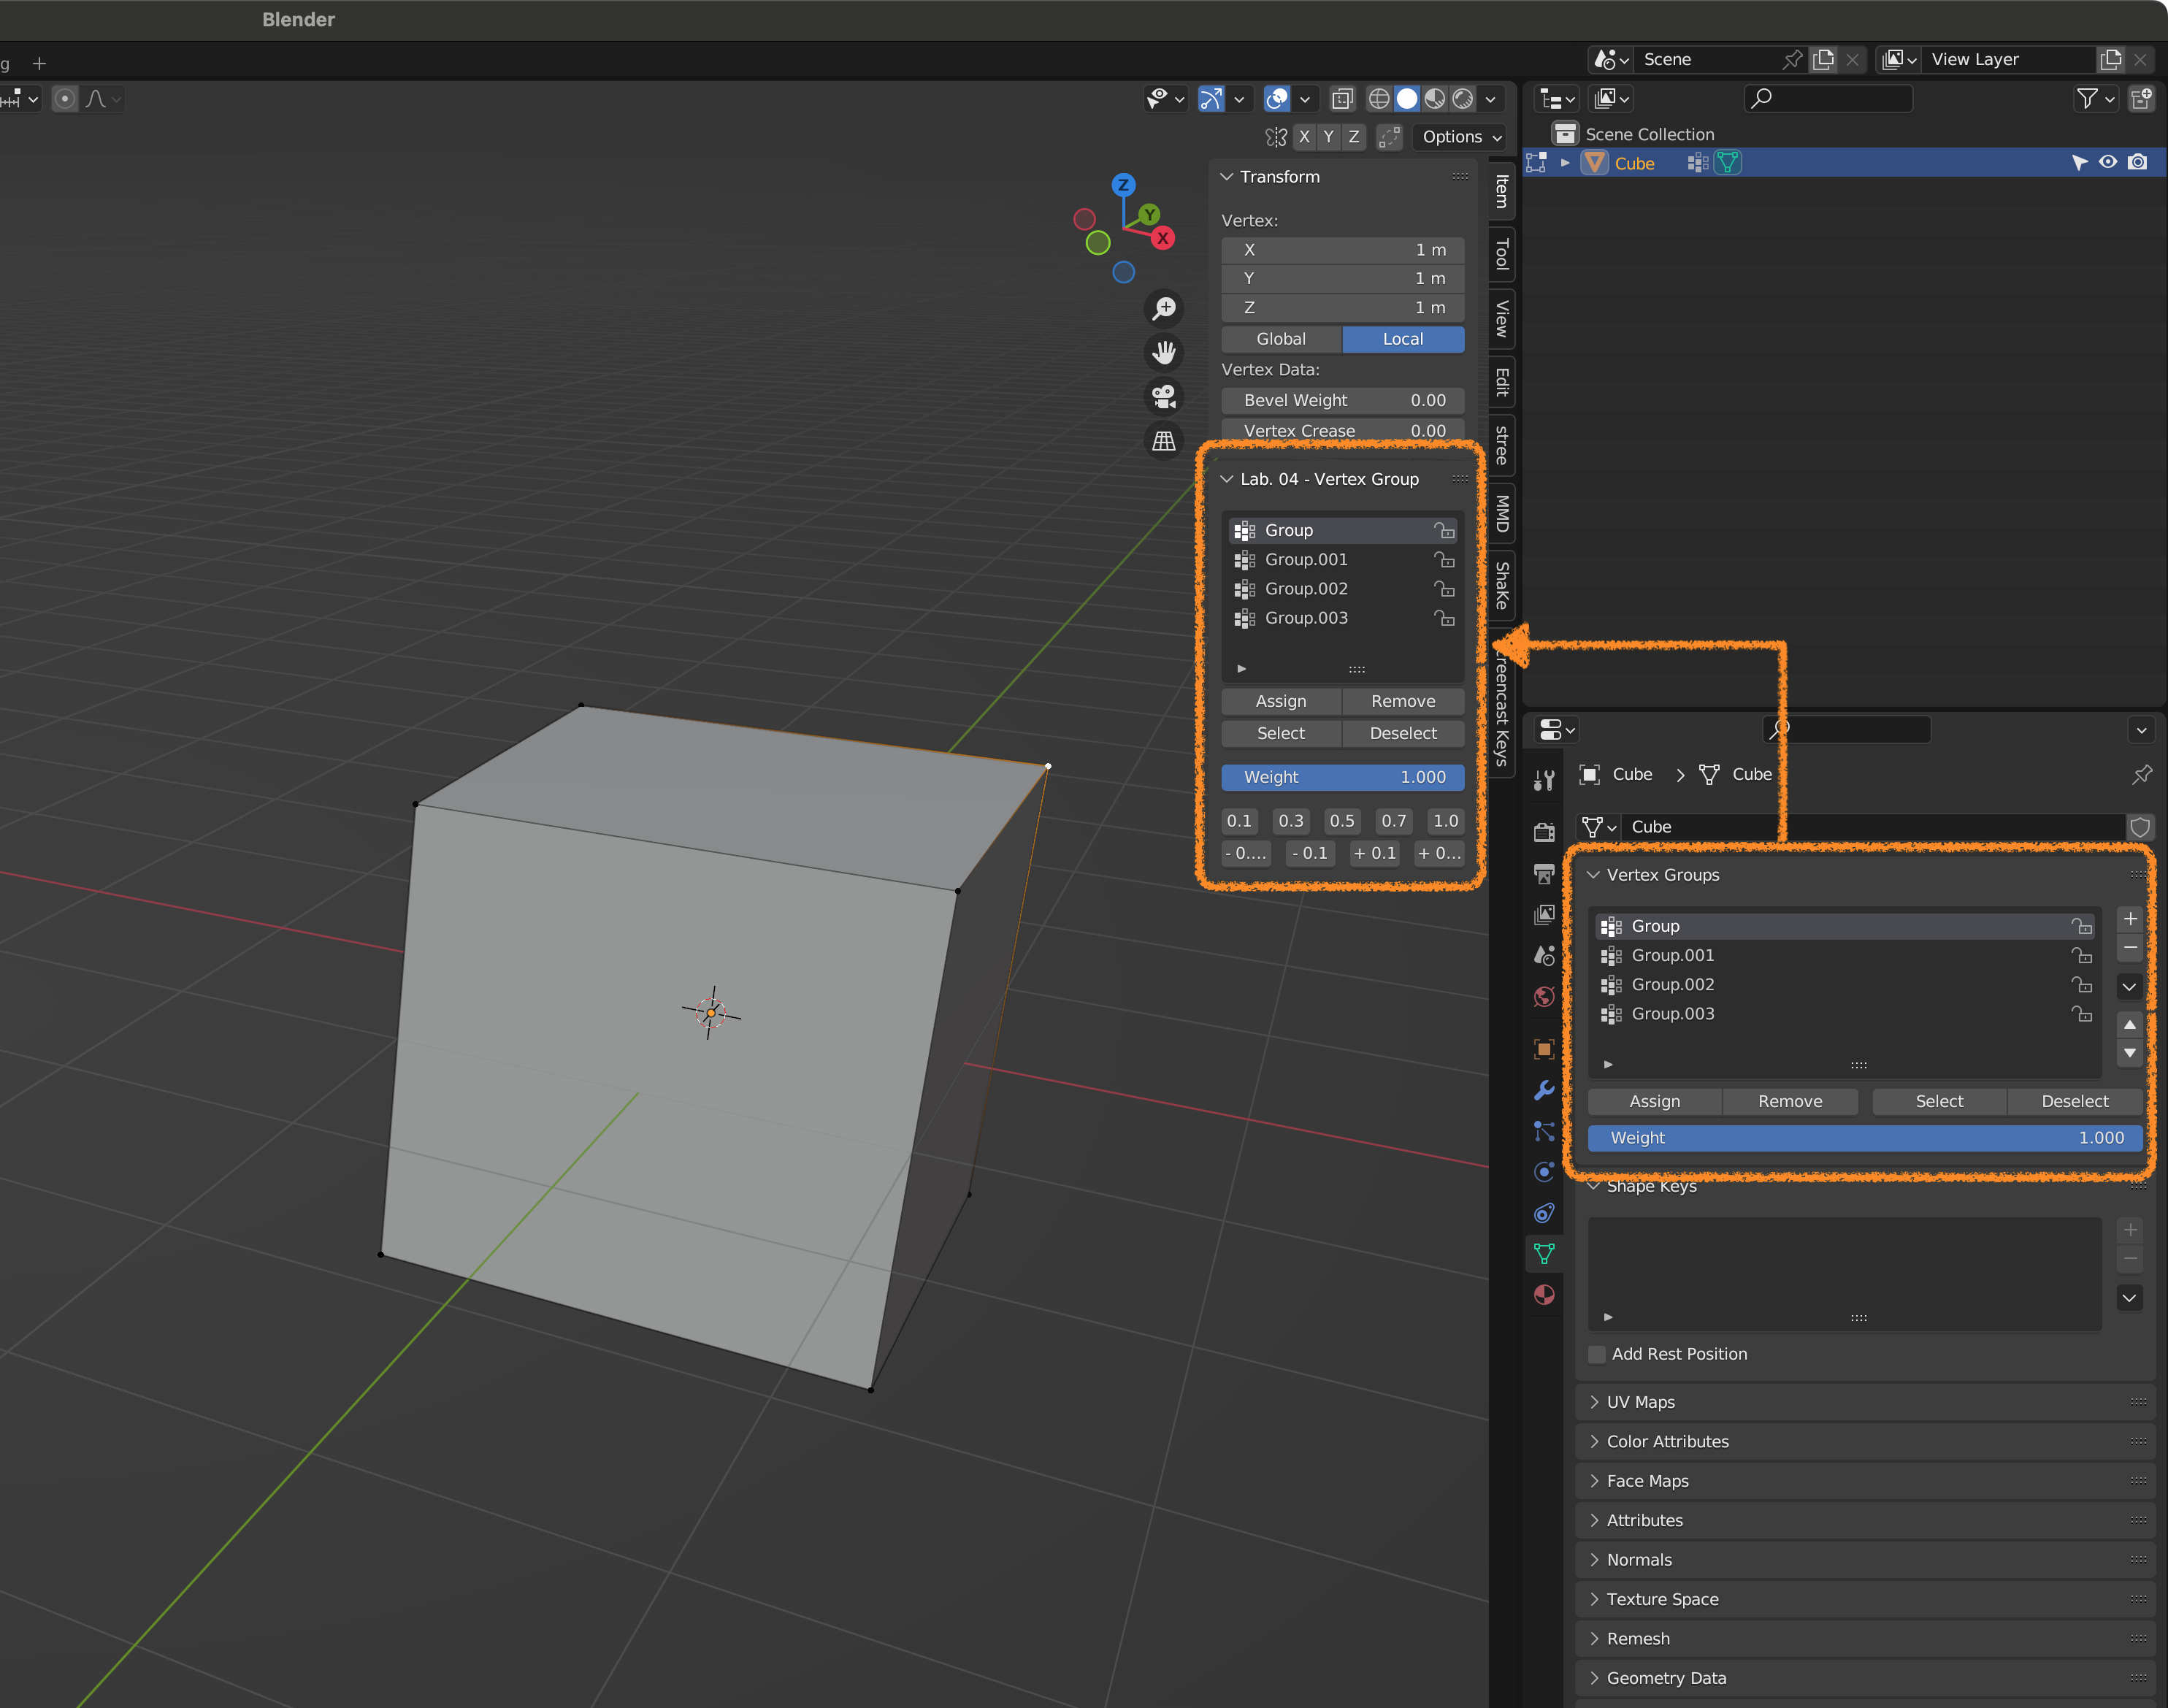The width and height of the screenshot is (2168, 1708).
Task: Switch to Render Properties (camera icon)
Action: pyautogui.click(x=1544, y=832)
